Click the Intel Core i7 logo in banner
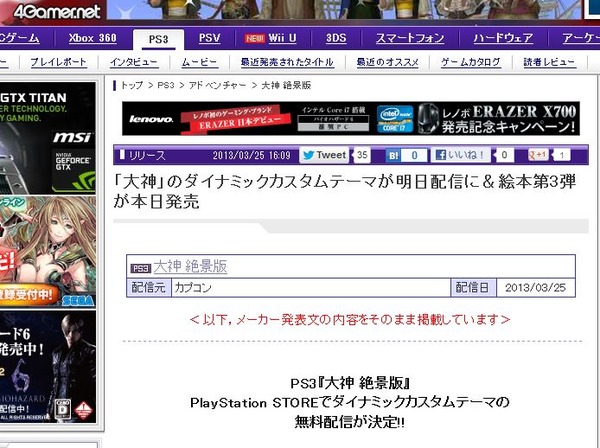 (x=395, y=119)
